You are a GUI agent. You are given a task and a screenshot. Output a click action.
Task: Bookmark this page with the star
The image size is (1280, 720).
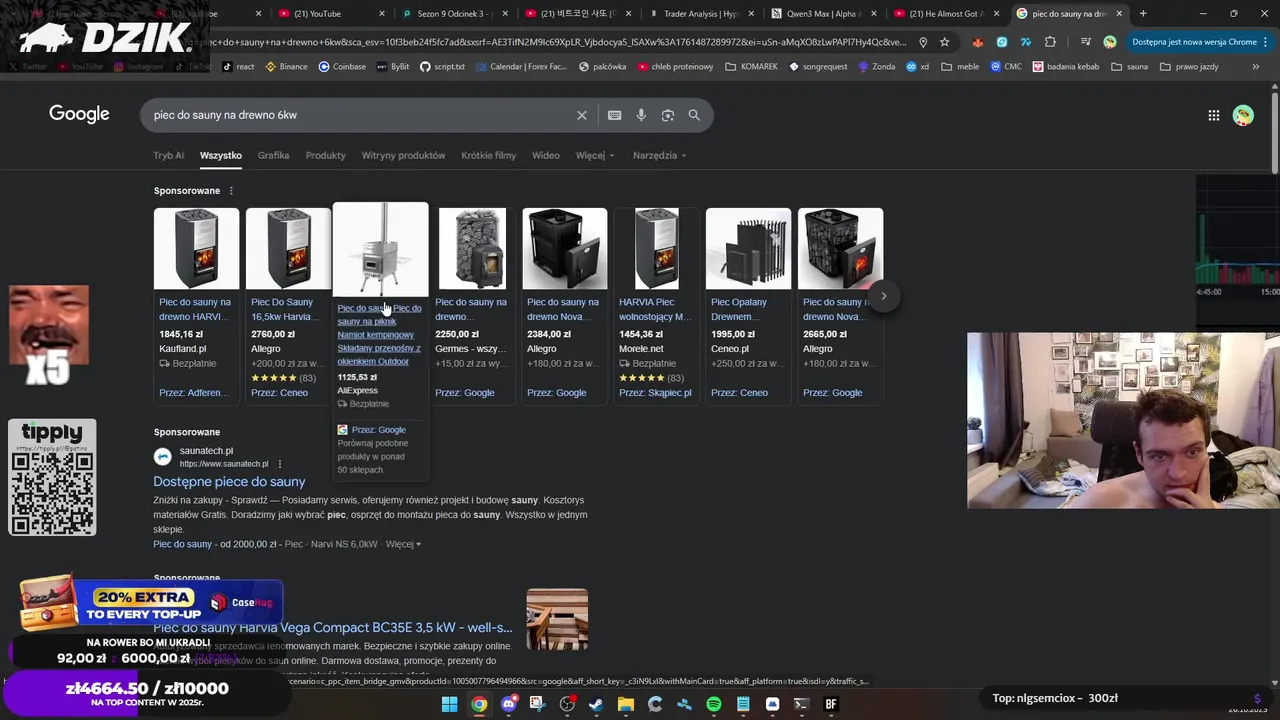pyautogui.click(x=944, y=42)
